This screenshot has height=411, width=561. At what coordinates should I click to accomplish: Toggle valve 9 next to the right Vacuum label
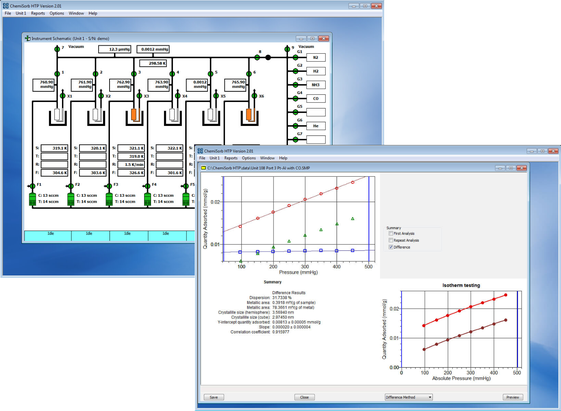pyautogui.click(x=287, y=49)
